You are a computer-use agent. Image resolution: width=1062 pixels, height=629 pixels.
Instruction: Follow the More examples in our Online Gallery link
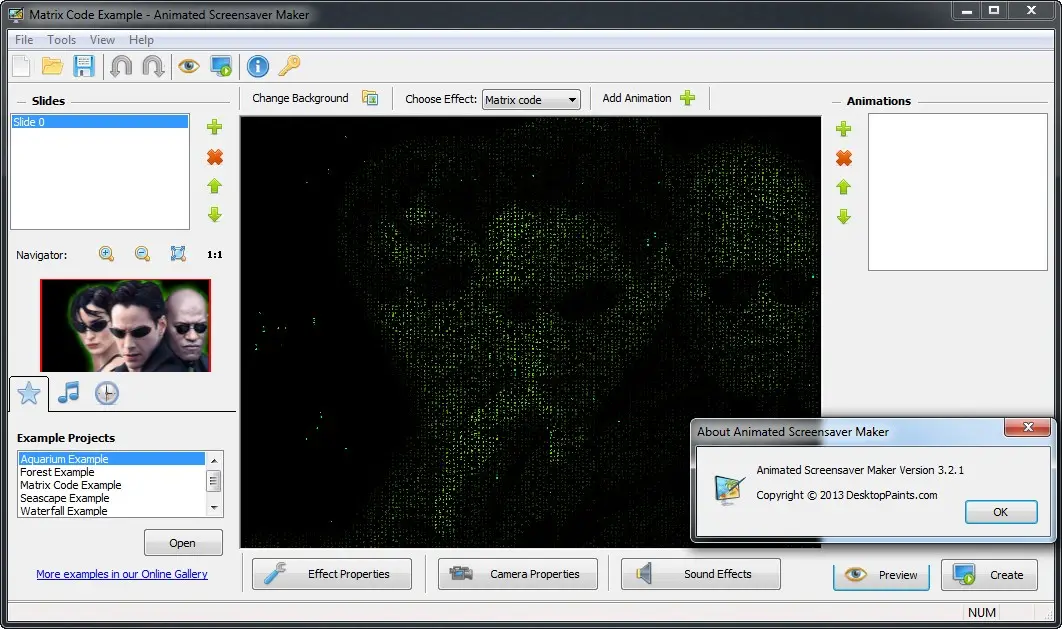pos(122,574)
